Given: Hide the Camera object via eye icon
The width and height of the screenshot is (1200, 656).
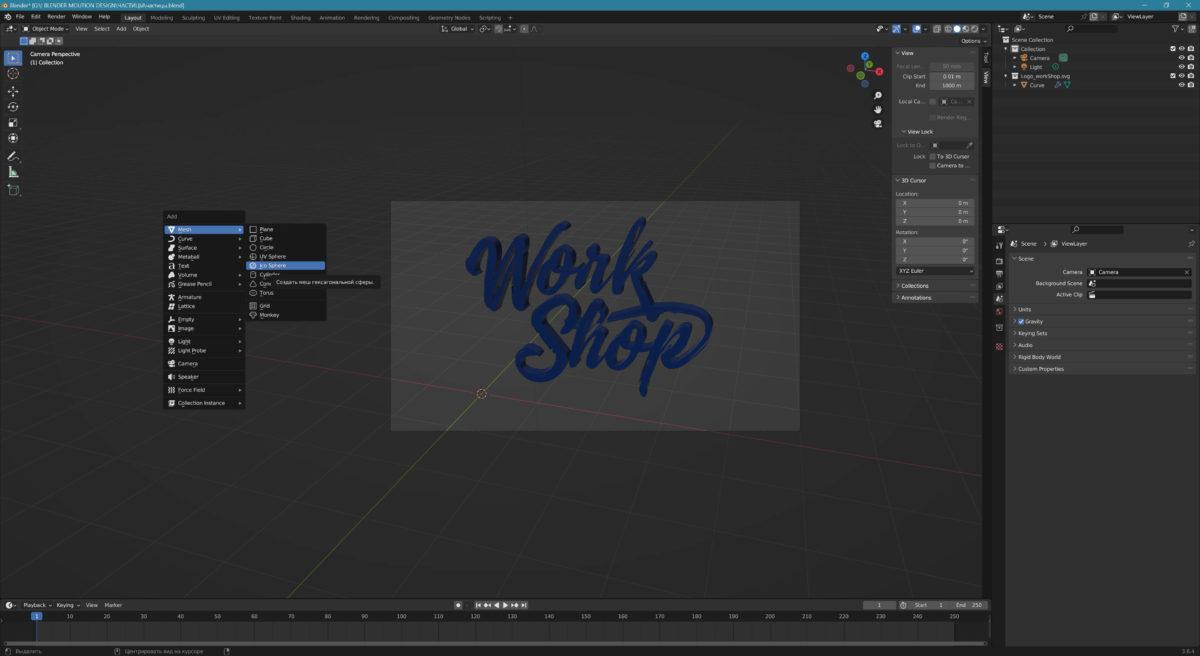Looking at the screenshot, I should (x=1181, y=58).
